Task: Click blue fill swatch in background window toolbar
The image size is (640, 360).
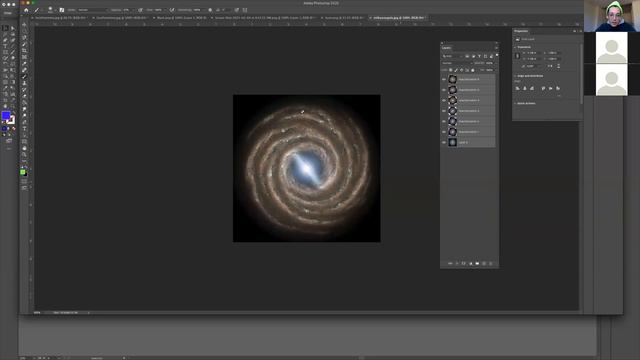Action: [6, 116]
